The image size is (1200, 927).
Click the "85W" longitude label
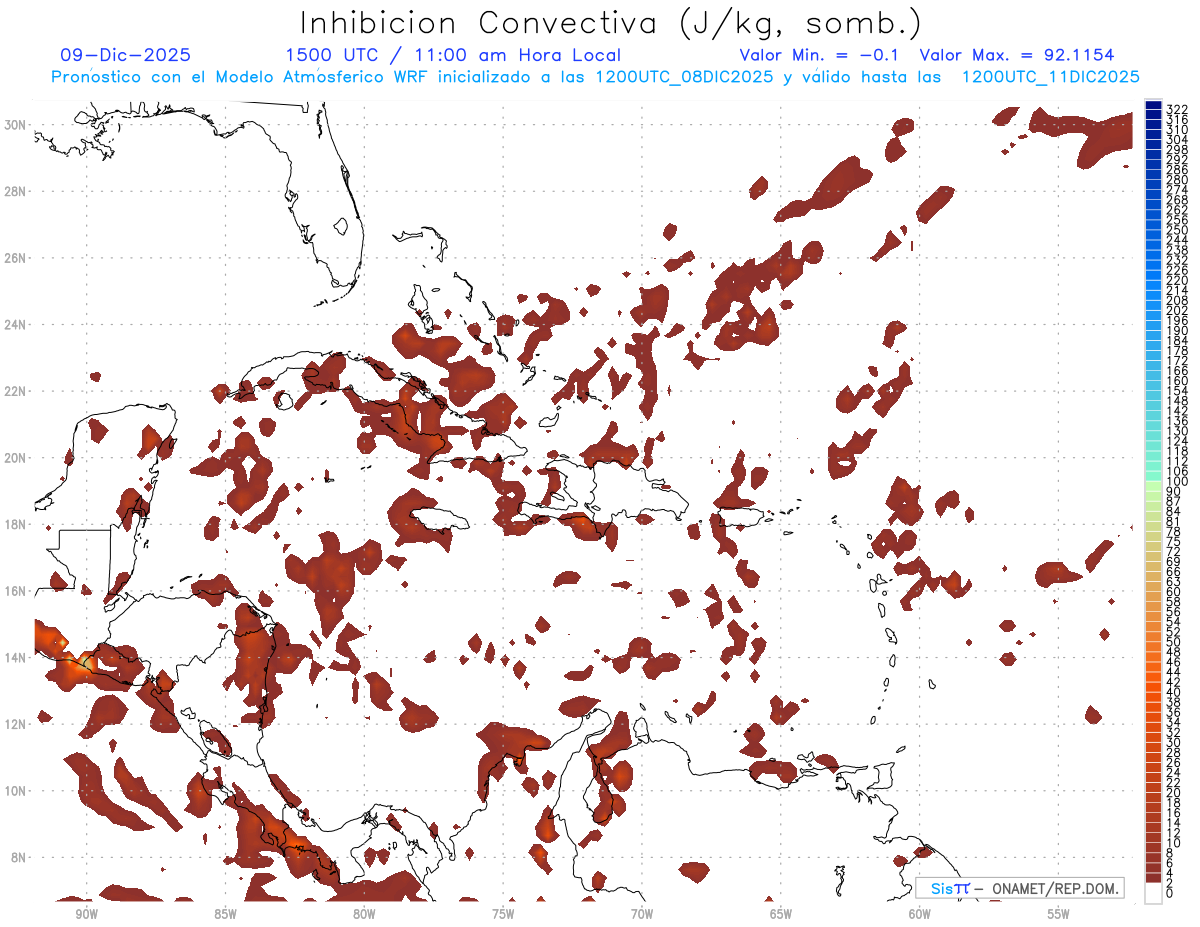(225, 914)
